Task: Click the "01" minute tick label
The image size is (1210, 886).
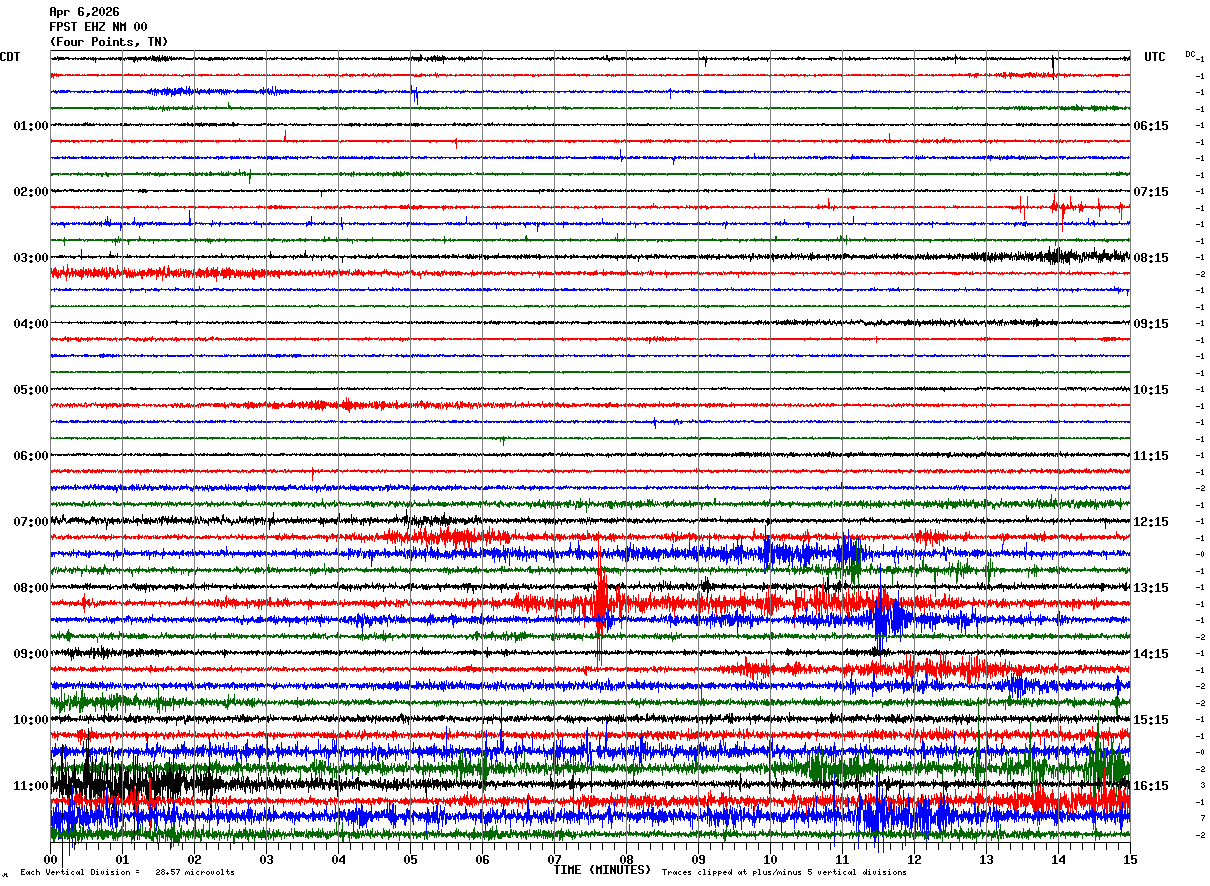Action: coord(123,859)
